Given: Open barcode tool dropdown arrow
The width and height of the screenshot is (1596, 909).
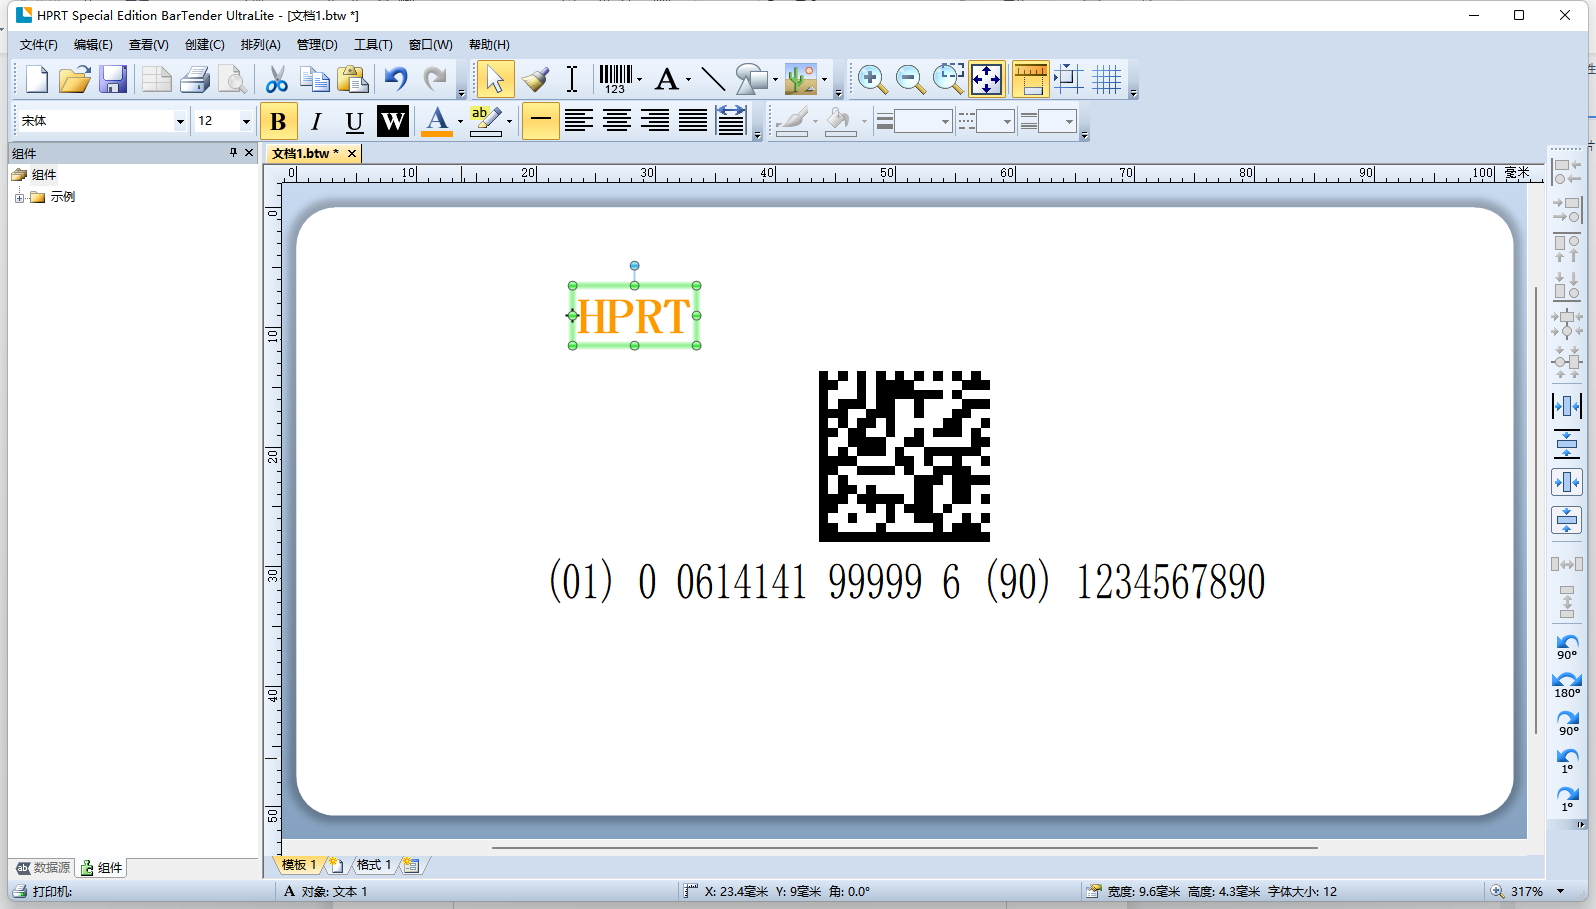Looking at the screenshot, I should pyautogui.click(x=640, y=80).
